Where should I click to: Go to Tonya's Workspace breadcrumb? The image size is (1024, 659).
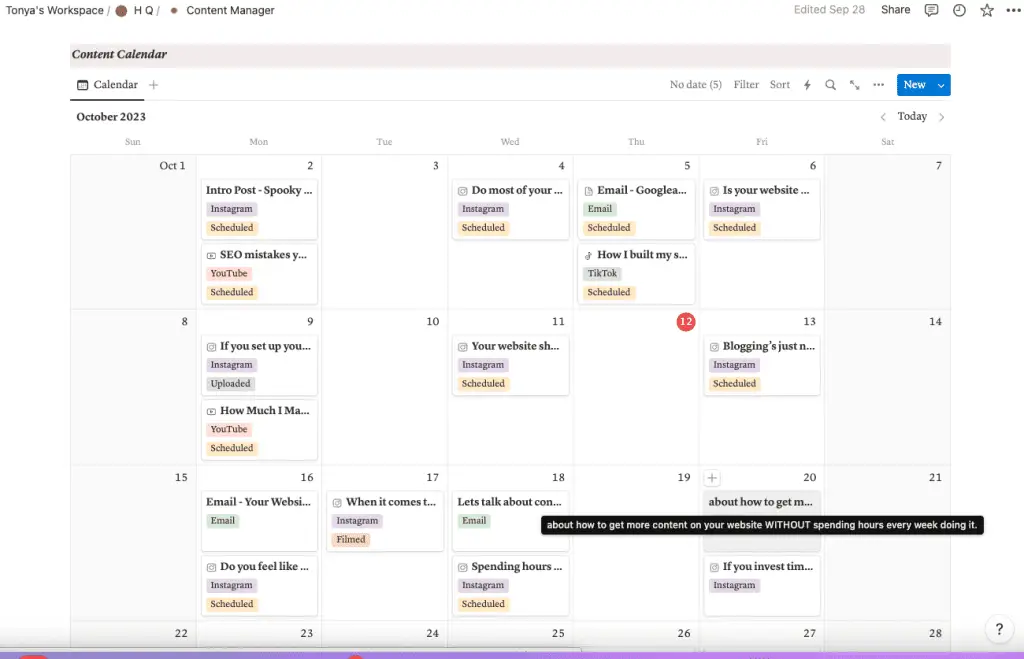coord(55,10)
